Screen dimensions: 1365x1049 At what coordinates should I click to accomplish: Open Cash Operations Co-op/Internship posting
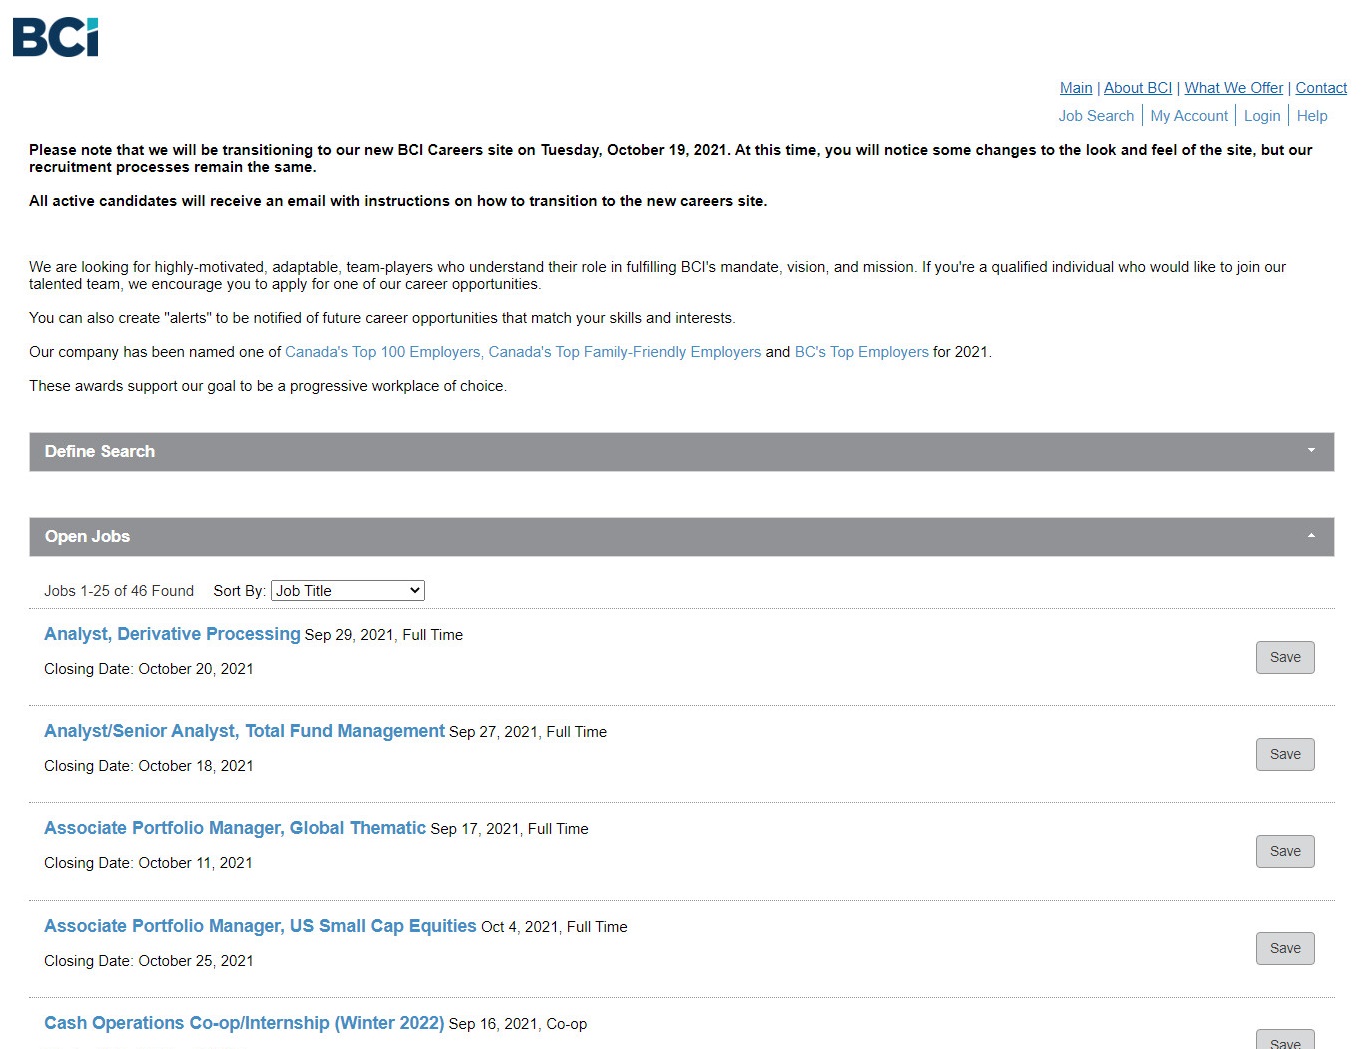[244, 1023]
